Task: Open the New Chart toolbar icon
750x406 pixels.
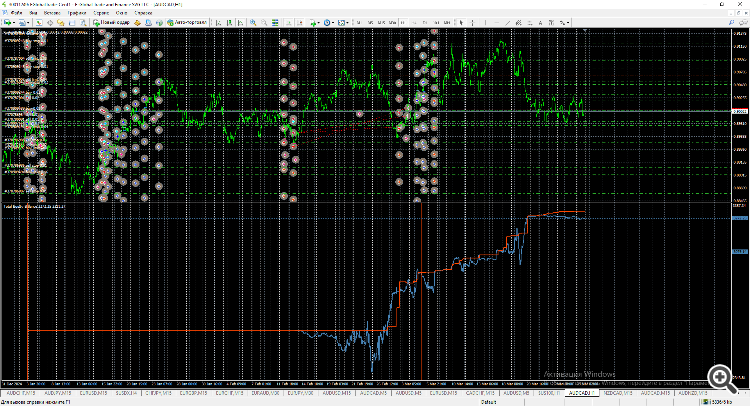Action: point(7,22)
